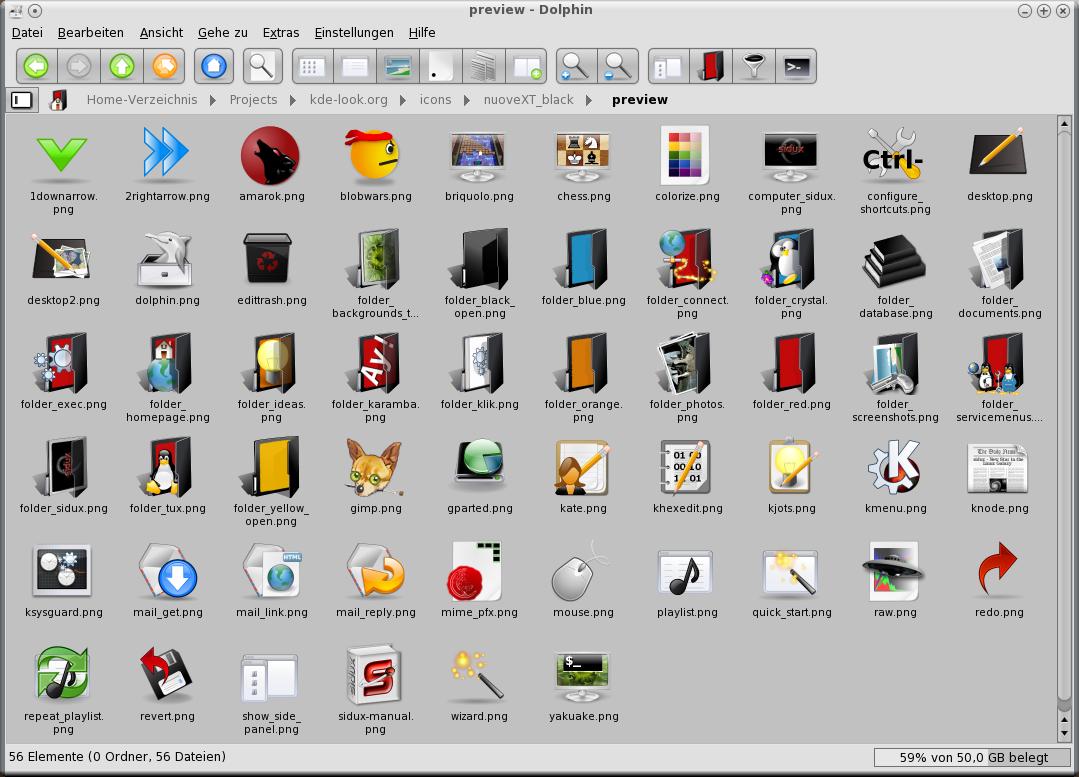1079x777 pixels.
Task: Click the orange reload toolbar button
Action: tap(164, 66)
